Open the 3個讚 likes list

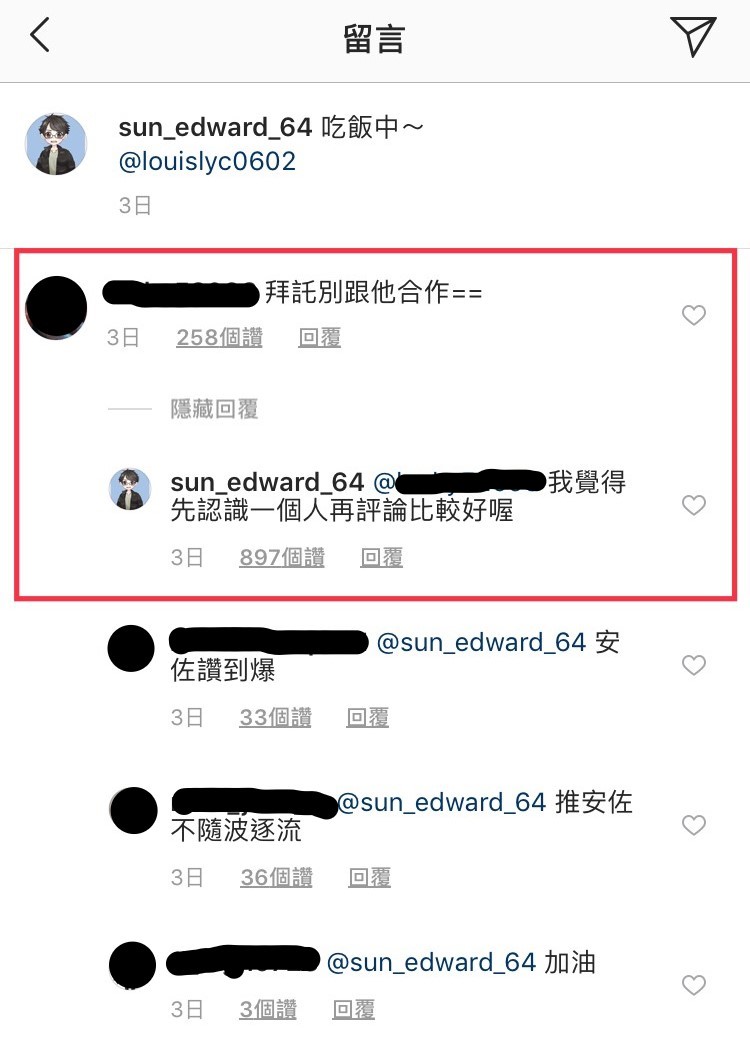coord(268,1010)
